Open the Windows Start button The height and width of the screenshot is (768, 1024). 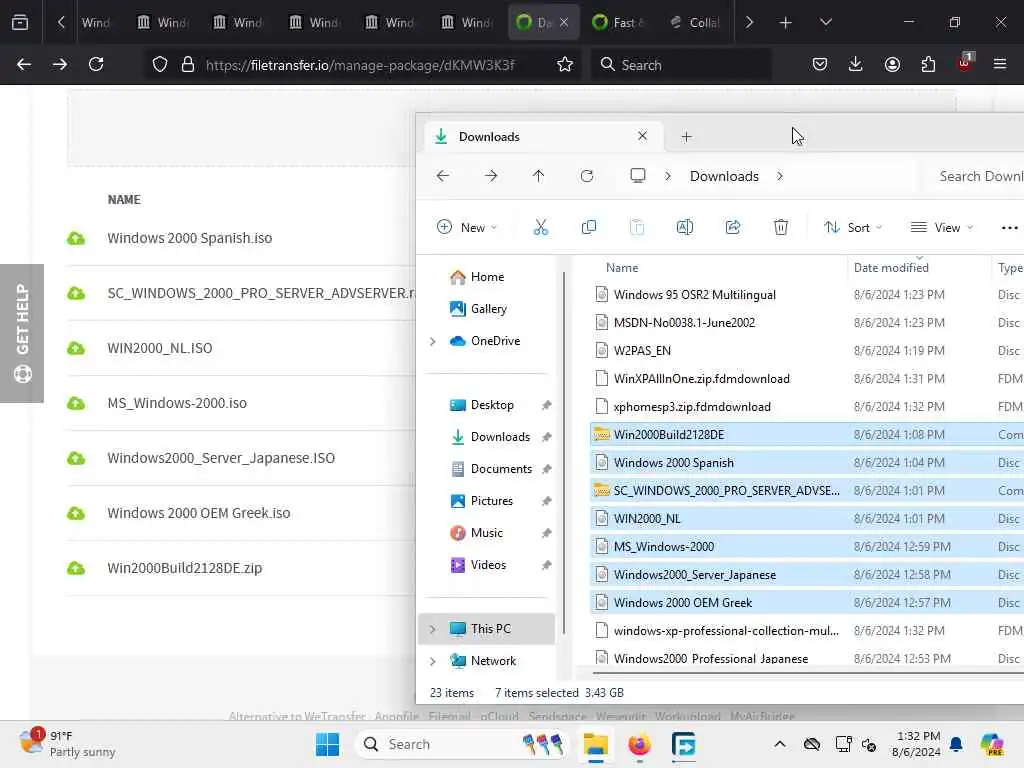click(327, 744)
